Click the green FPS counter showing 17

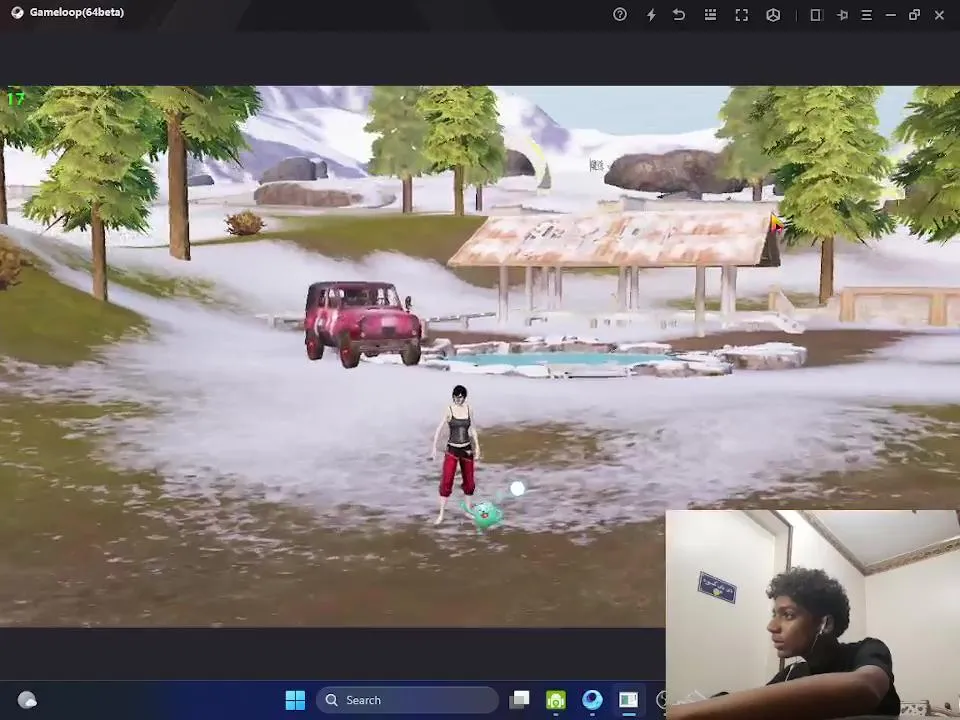15,98
